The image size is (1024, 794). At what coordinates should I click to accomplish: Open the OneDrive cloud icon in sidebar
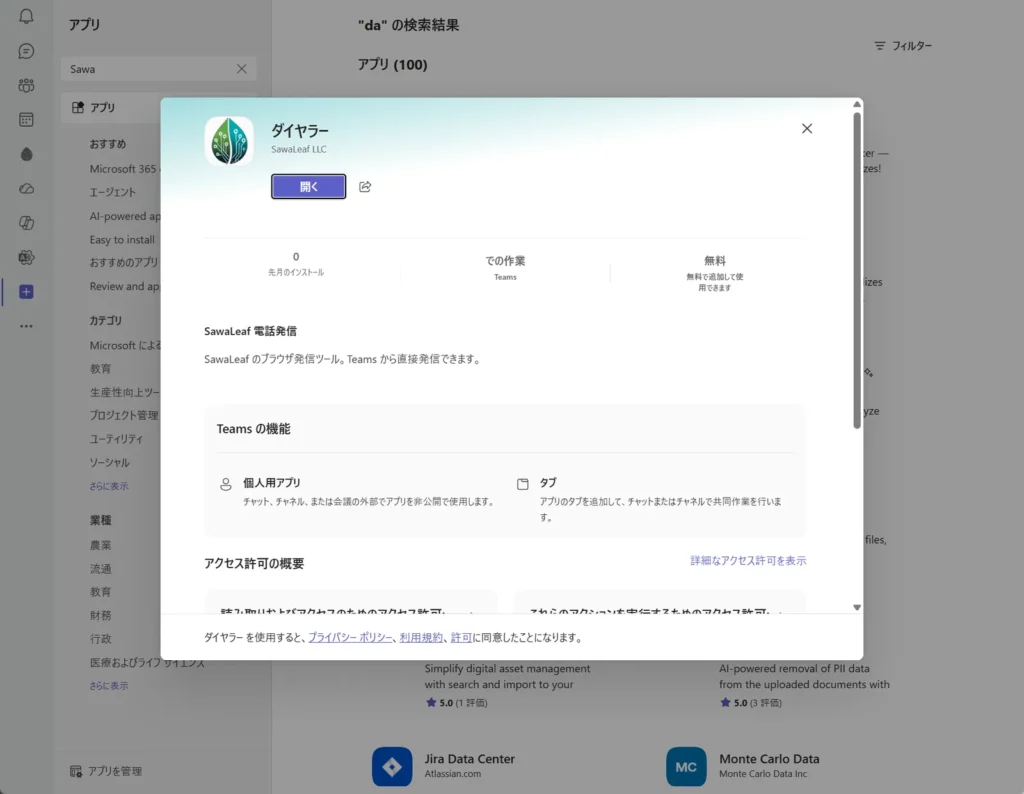26,189
